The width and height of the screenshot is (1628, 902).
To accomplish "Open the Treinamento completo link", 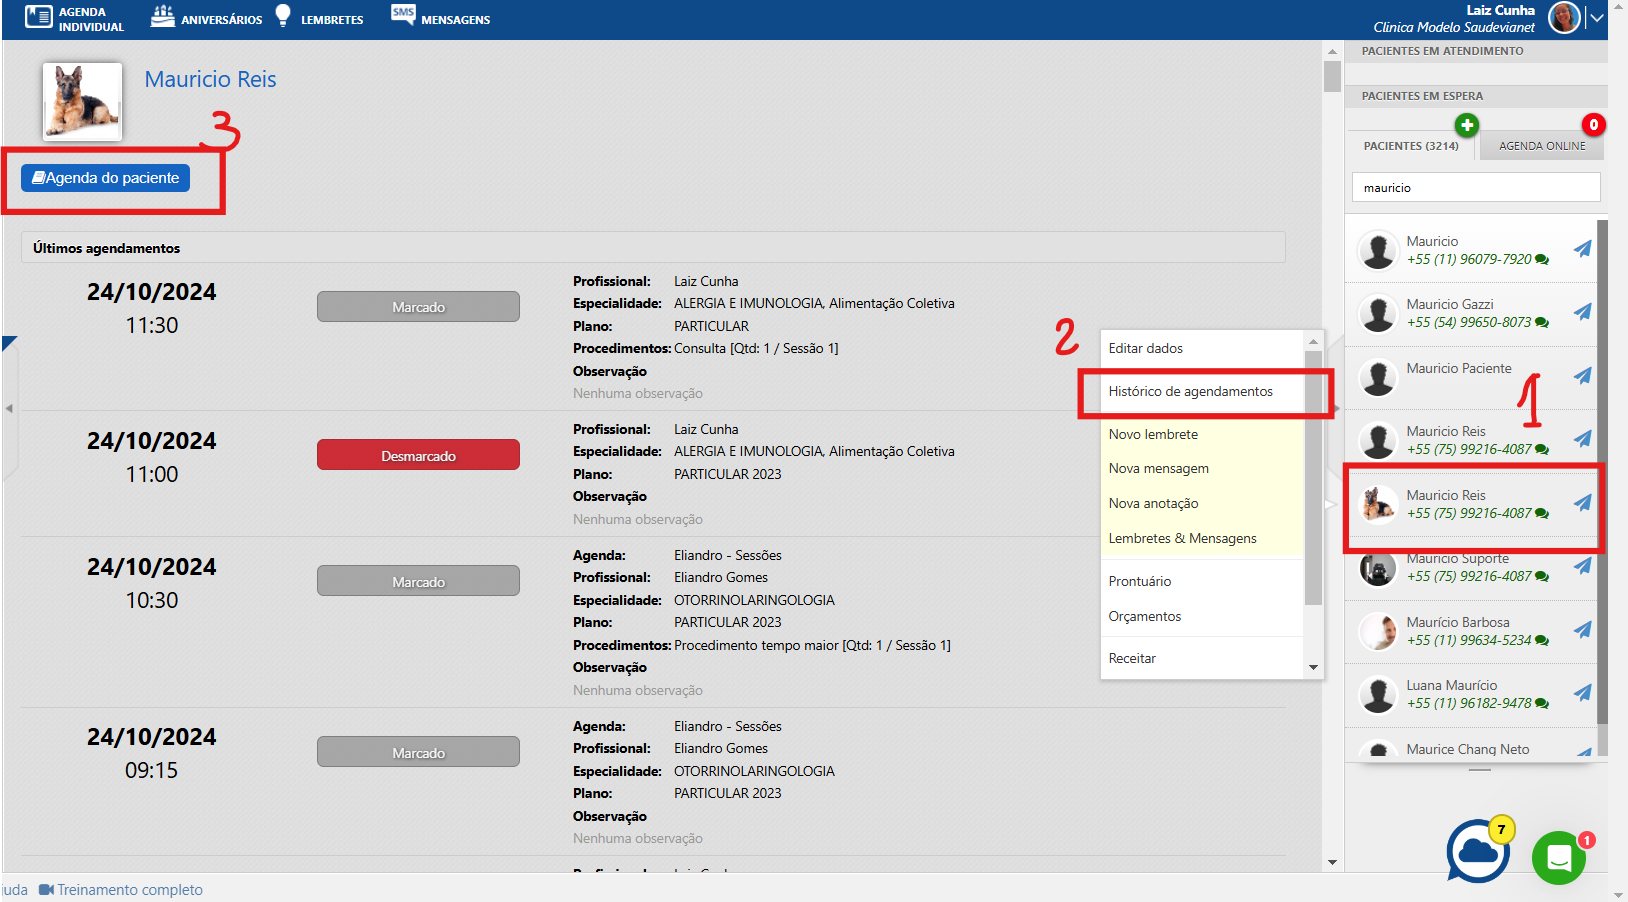I will tap(129, 890).
